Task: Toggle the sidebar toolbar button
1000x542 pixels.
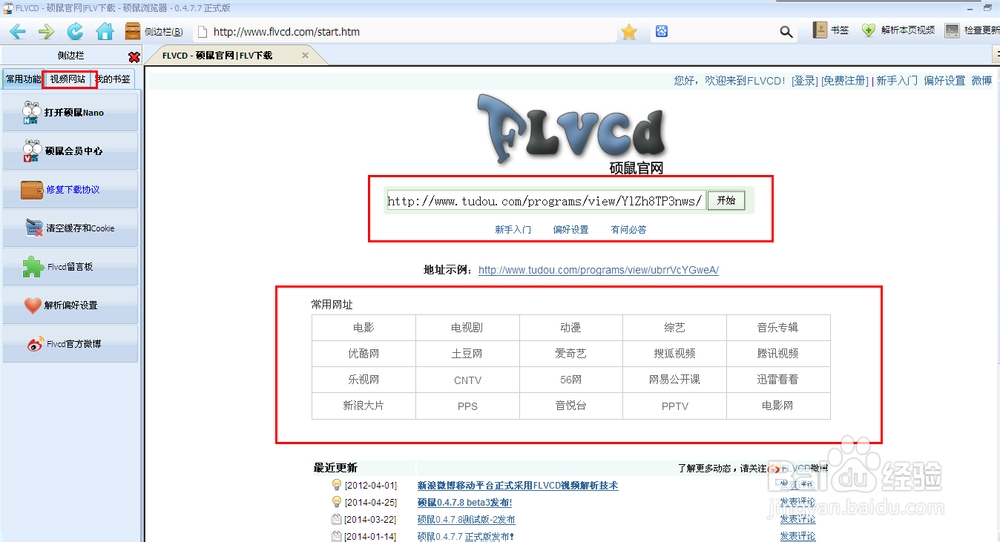Action: (154, 31)
